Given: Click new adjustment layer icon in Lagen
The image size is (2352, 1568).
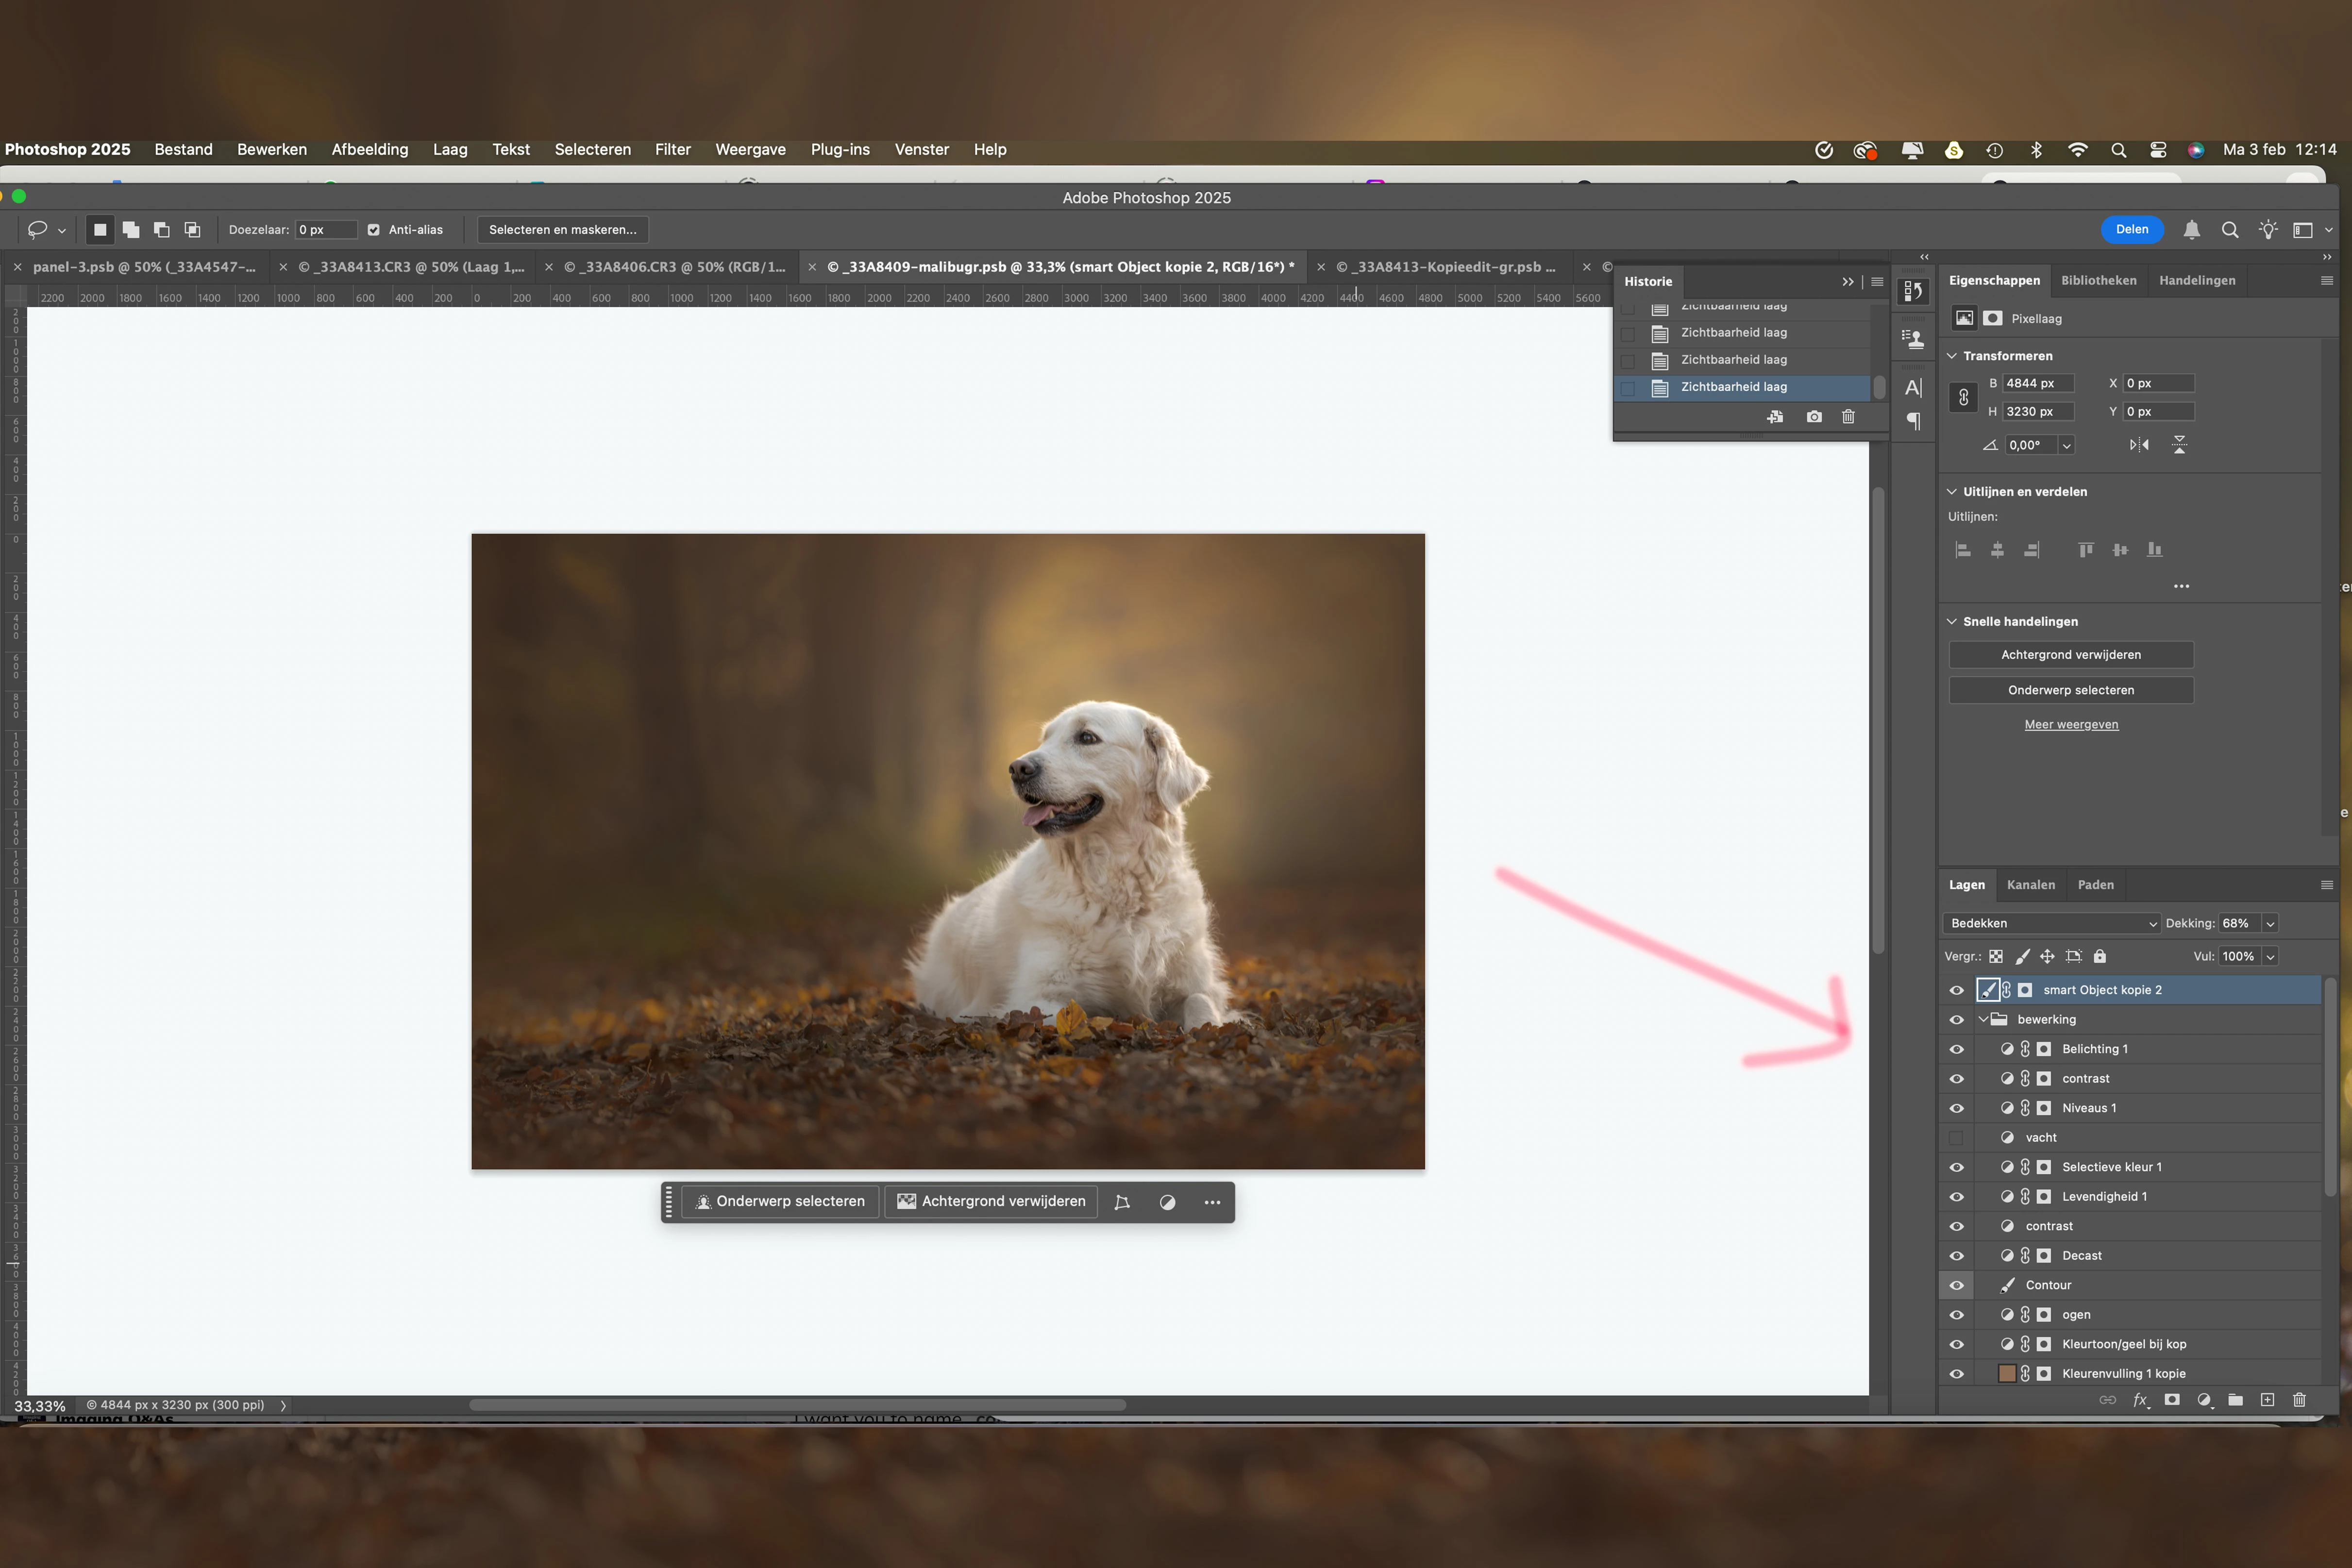Looking at the screenshot, I should coord(2204,1400).
